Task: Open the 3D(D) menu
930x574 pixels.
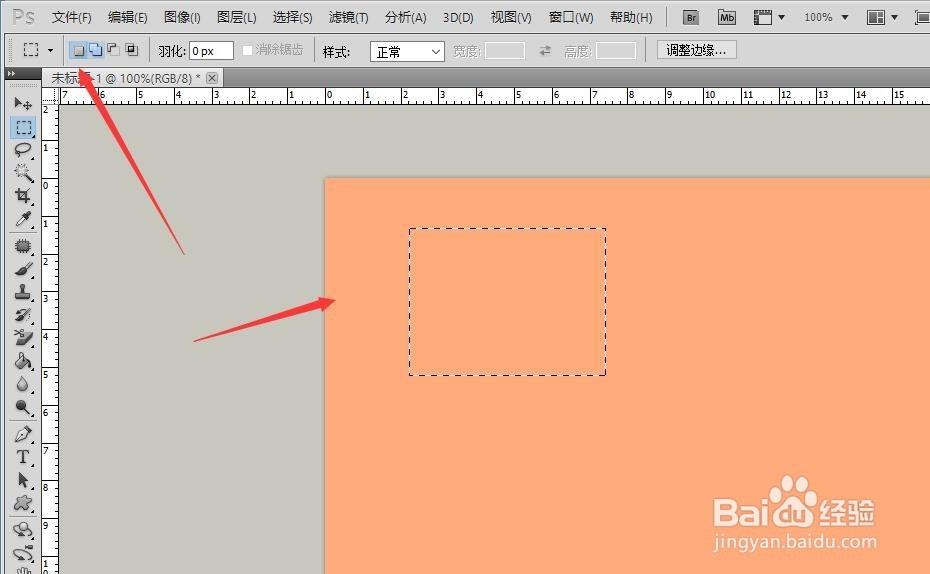Action: pos(458,17)
